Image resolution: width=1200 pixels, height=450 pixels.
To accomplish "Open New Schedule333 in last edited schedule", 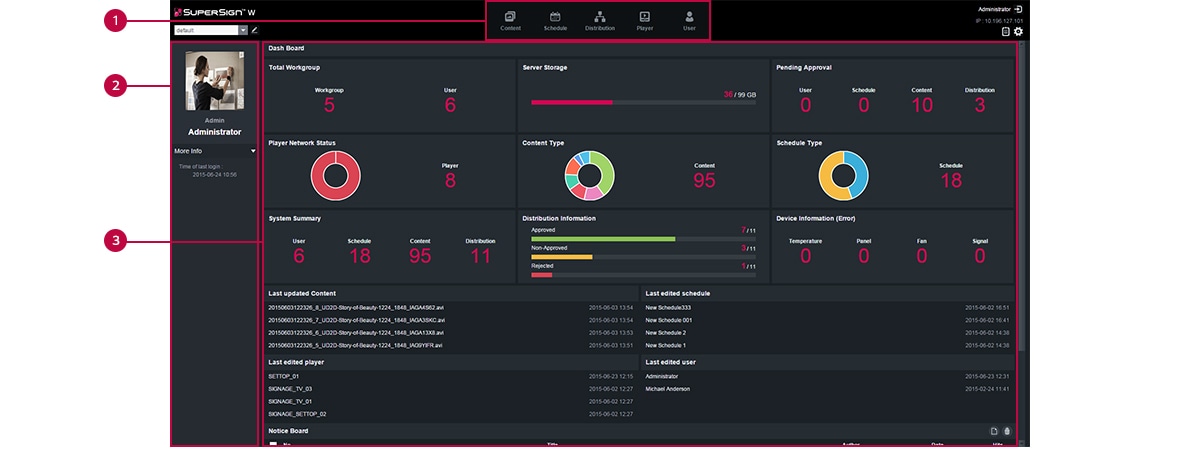I will tap(669, 307).
